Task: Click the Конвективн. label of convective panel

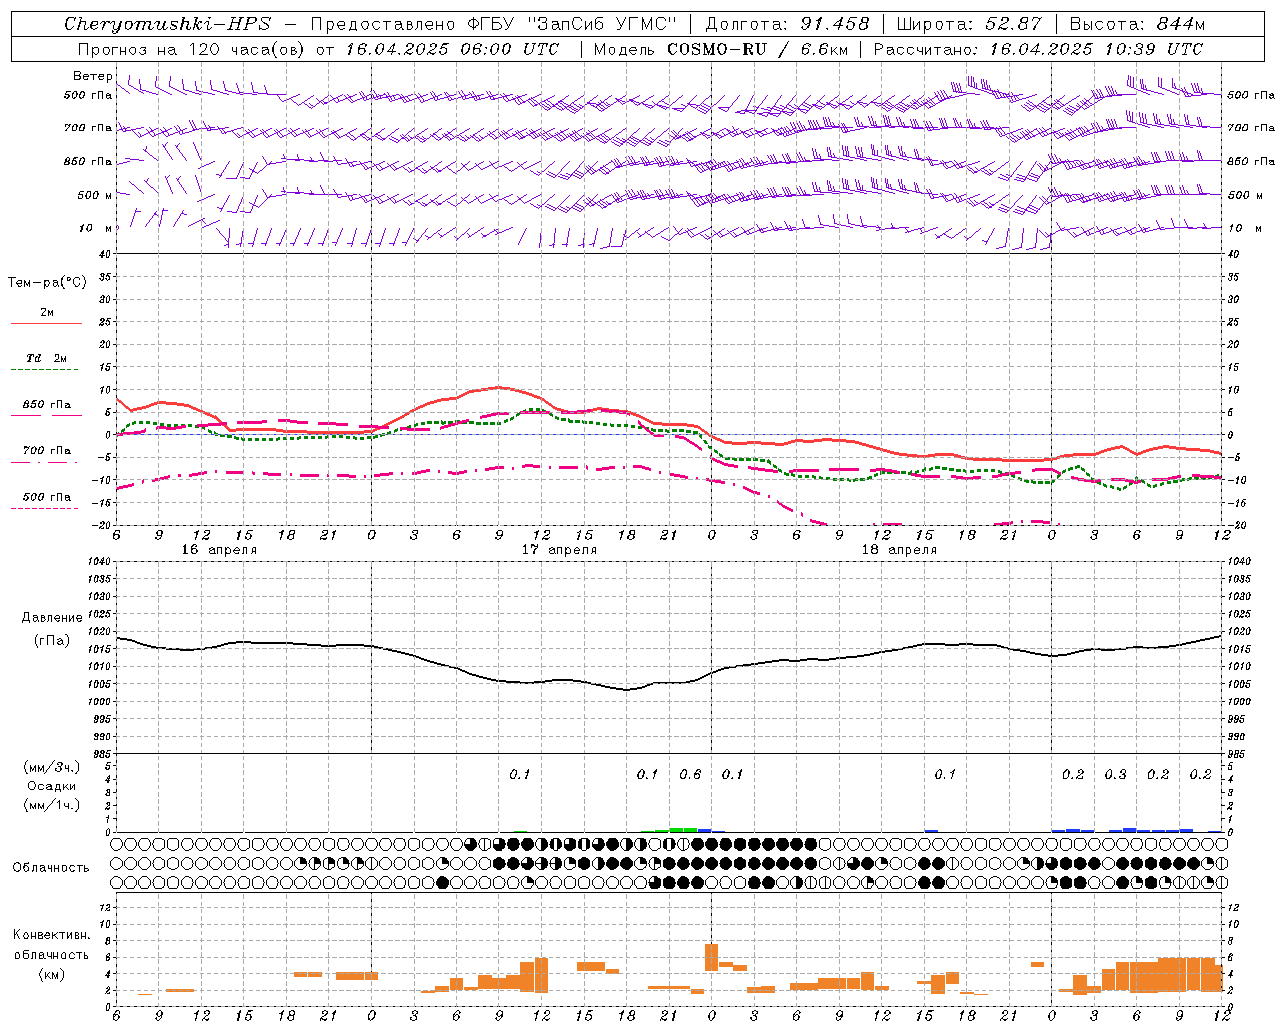Action: (x=51, y=935)
